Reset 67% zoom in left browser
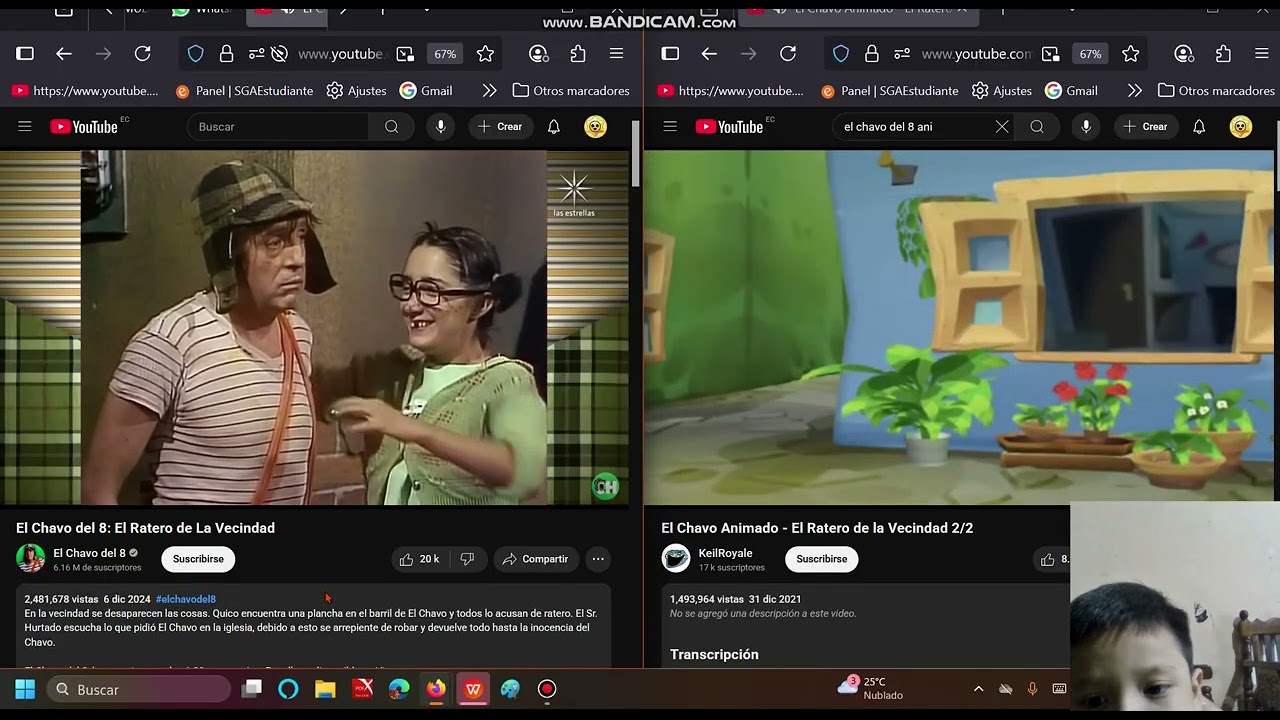 (445, 54)
